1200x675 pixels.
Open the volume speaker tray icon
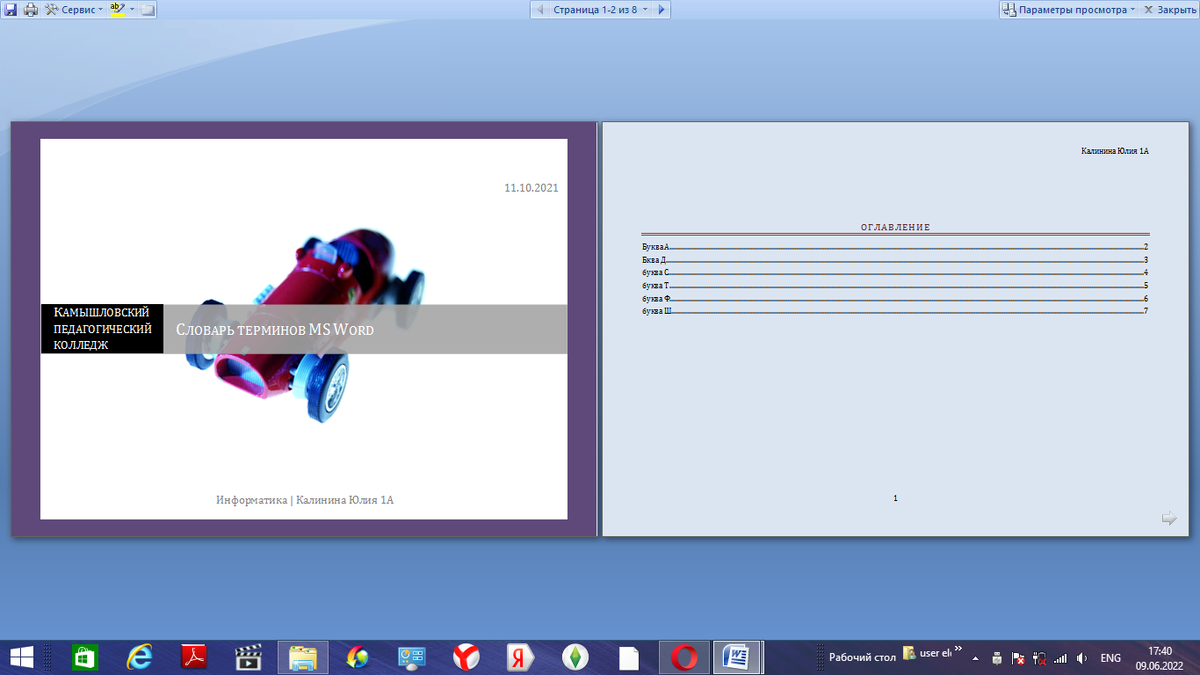pyautogui.click(x=1082, y=658)
